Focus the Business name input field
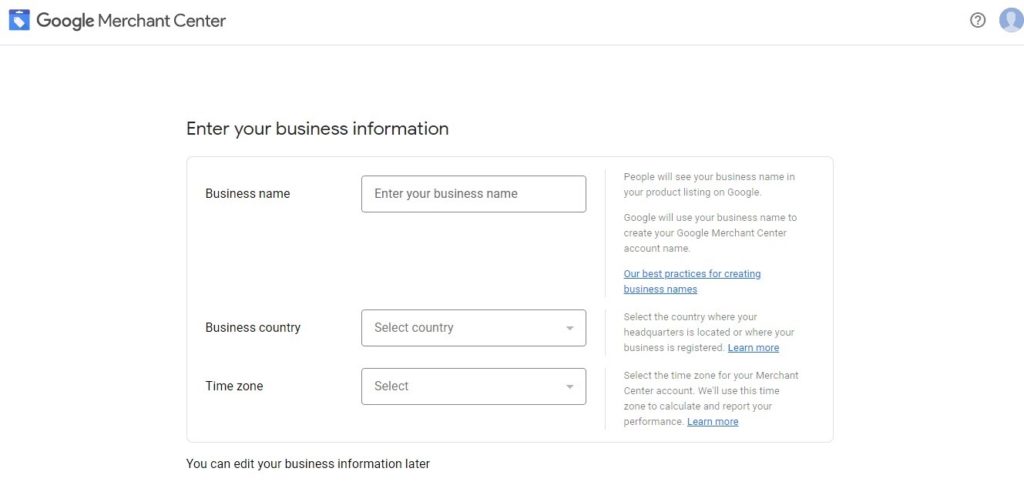Screen dimensions: 1024x495 (473, 193)
